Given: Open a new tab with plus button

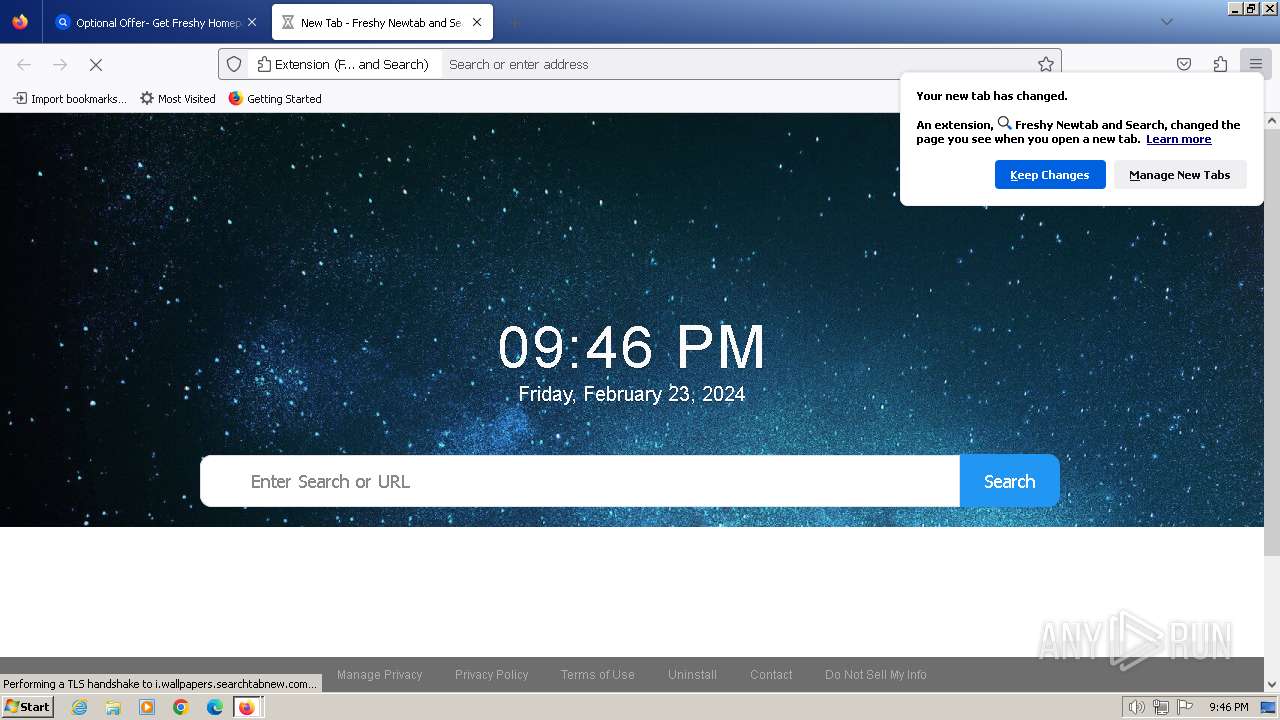Looking at the screenshot, I should coord(514,22).
